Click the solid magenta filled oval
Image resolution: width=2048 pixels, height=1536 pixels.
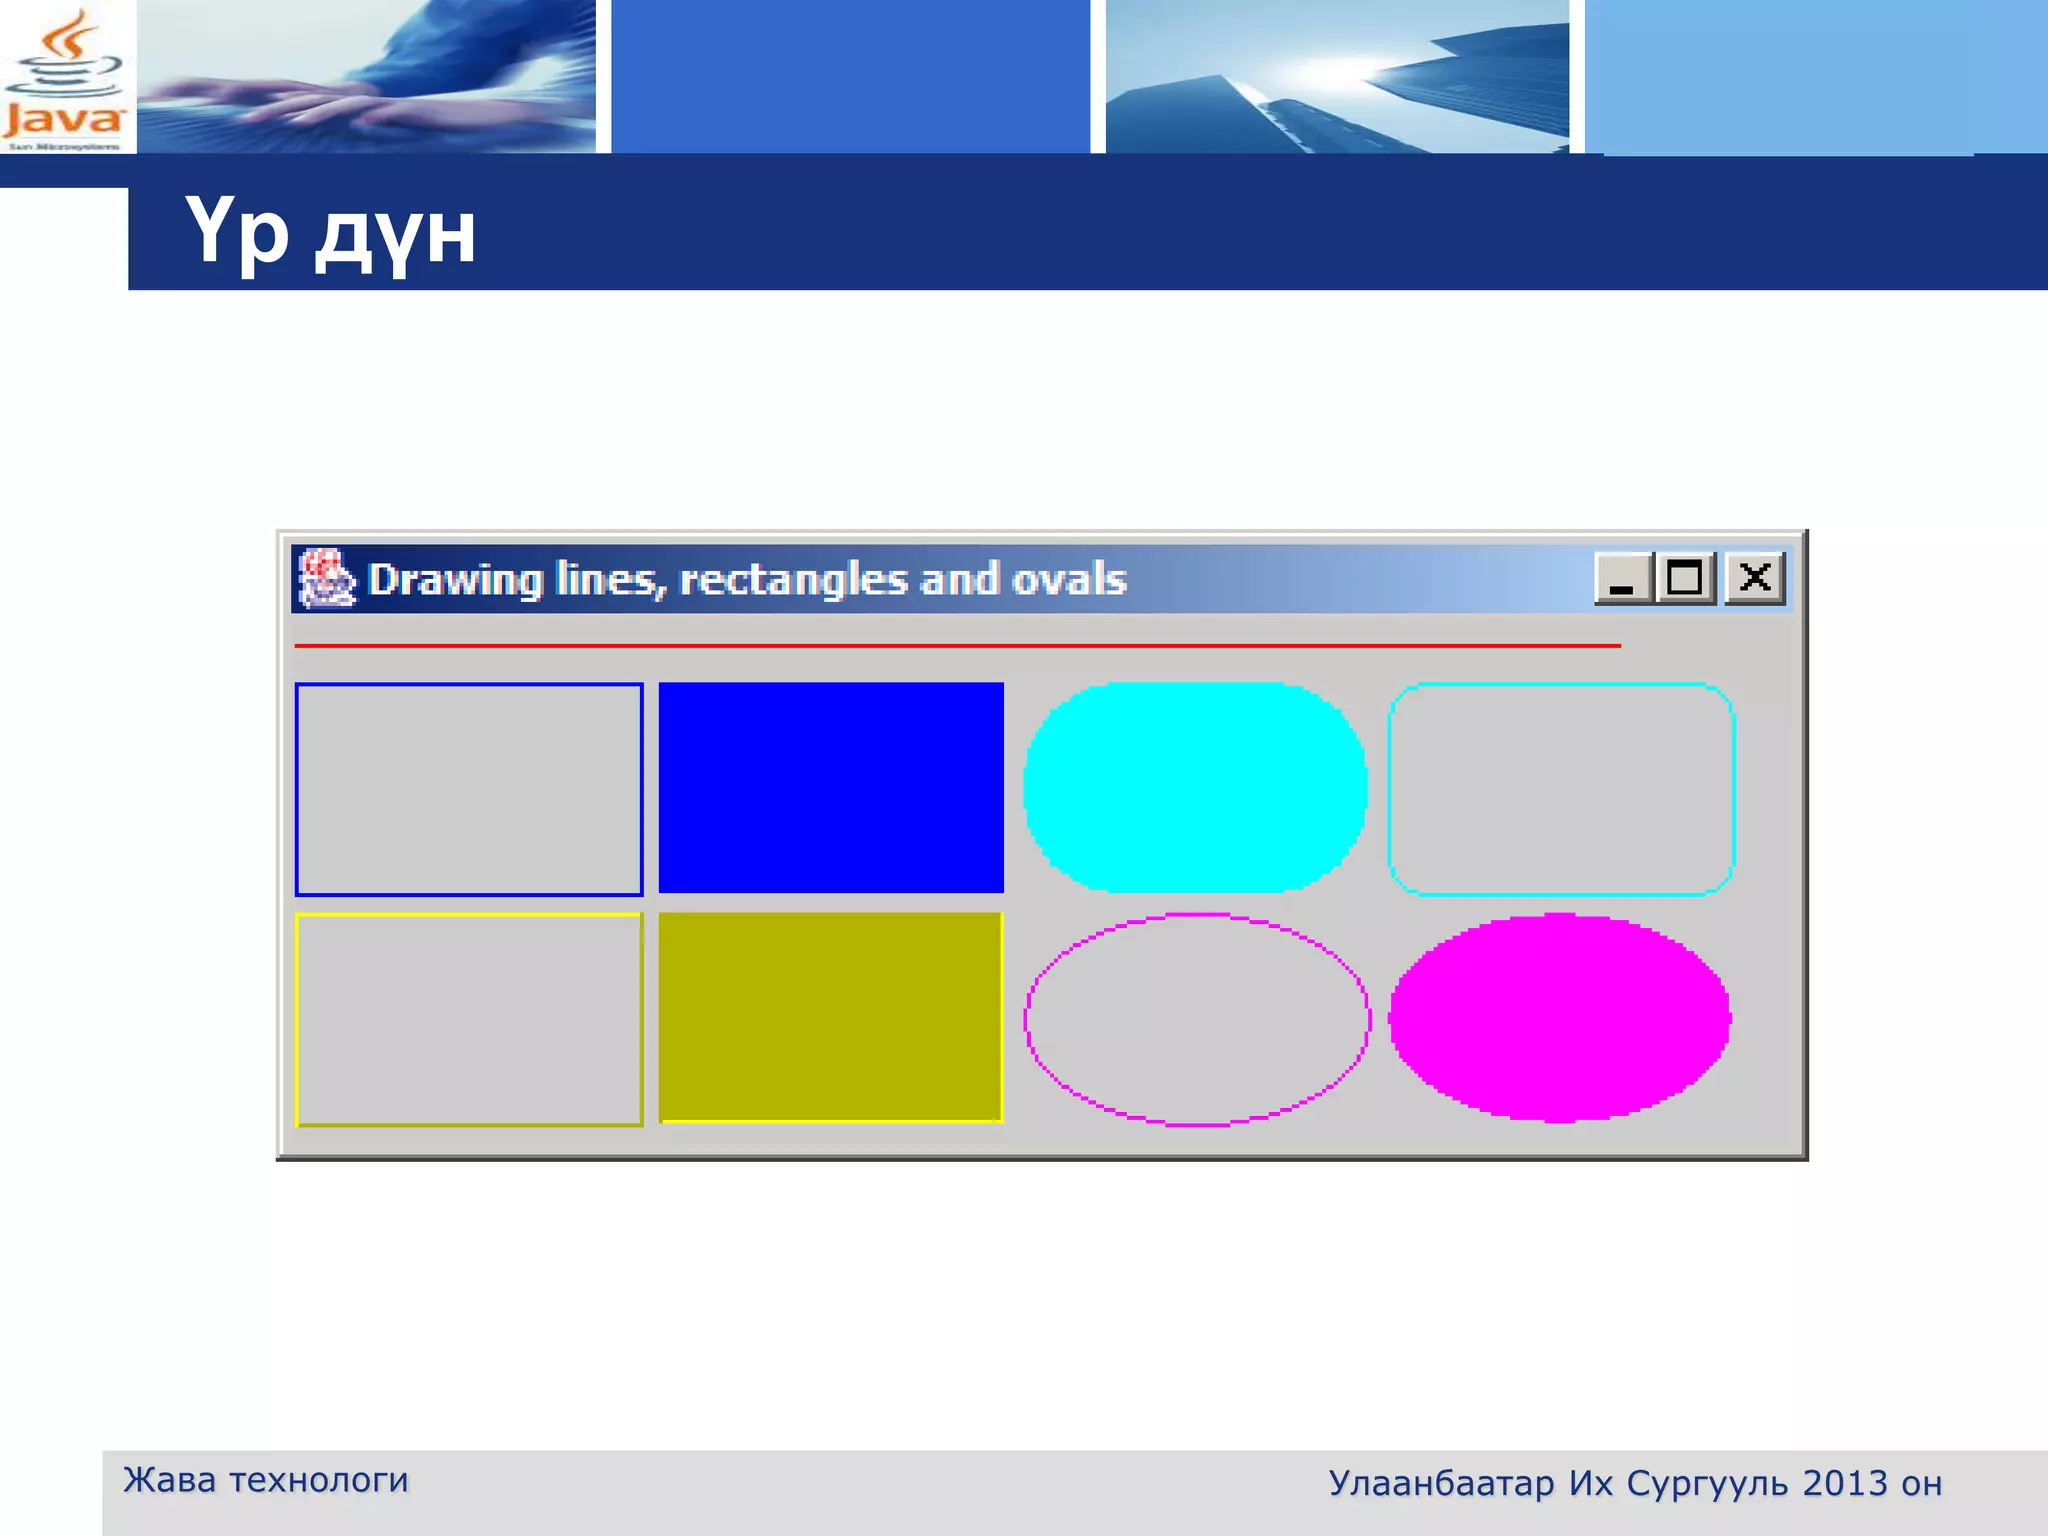pyautogui.click(x=1560, y=1018)
